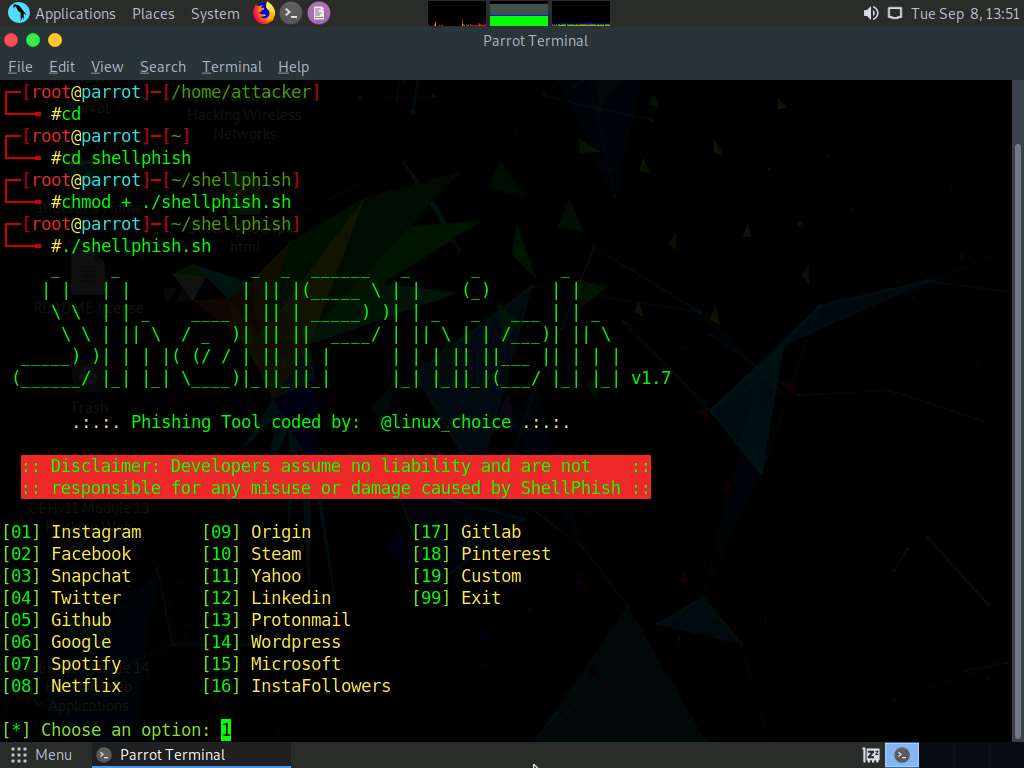Click the green window button
The height and width of the screenshot is (768, 1024).
point(33,40)
